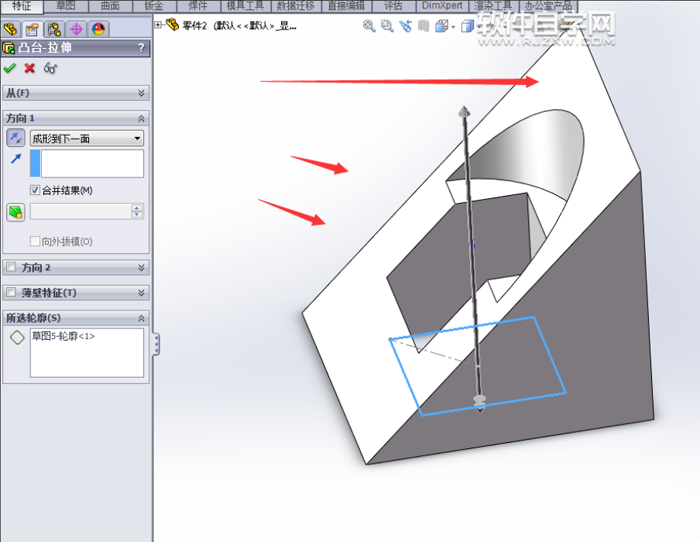Screen dimensions: 700x542
Task: Toggle 合并结果(M) checkbox
Action: coord(35,190)
